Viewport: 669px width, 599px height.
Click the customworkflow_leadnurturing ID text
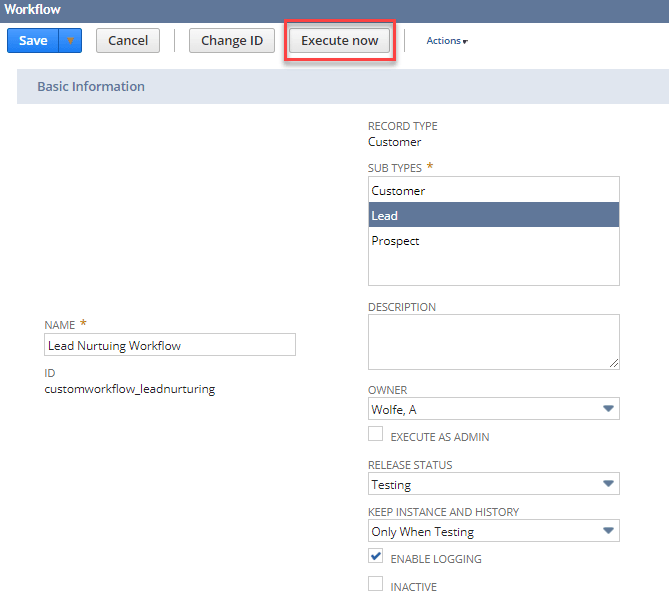coord(130,389)
